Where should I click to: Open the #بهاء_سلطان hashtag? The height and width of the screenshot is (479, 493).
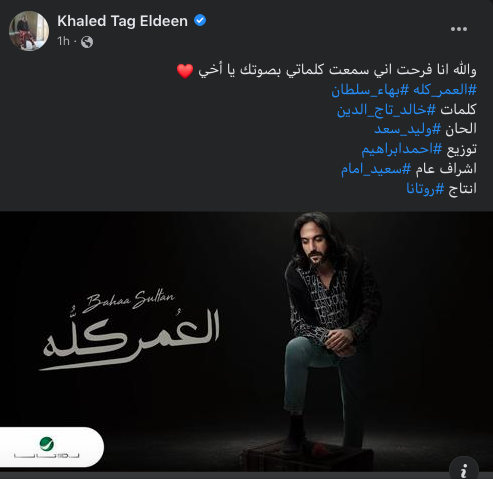370,90
